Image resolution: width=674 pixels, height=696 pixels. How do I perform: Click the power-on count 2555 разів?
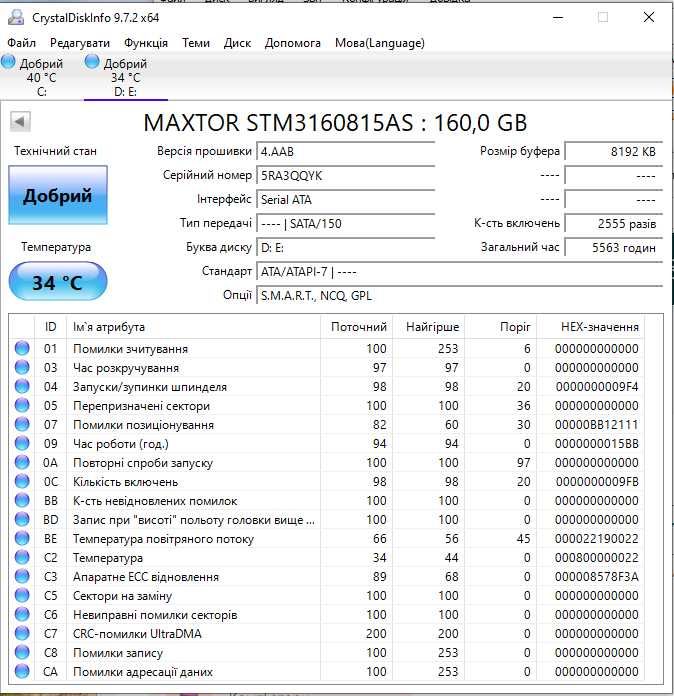click(614, 223)
